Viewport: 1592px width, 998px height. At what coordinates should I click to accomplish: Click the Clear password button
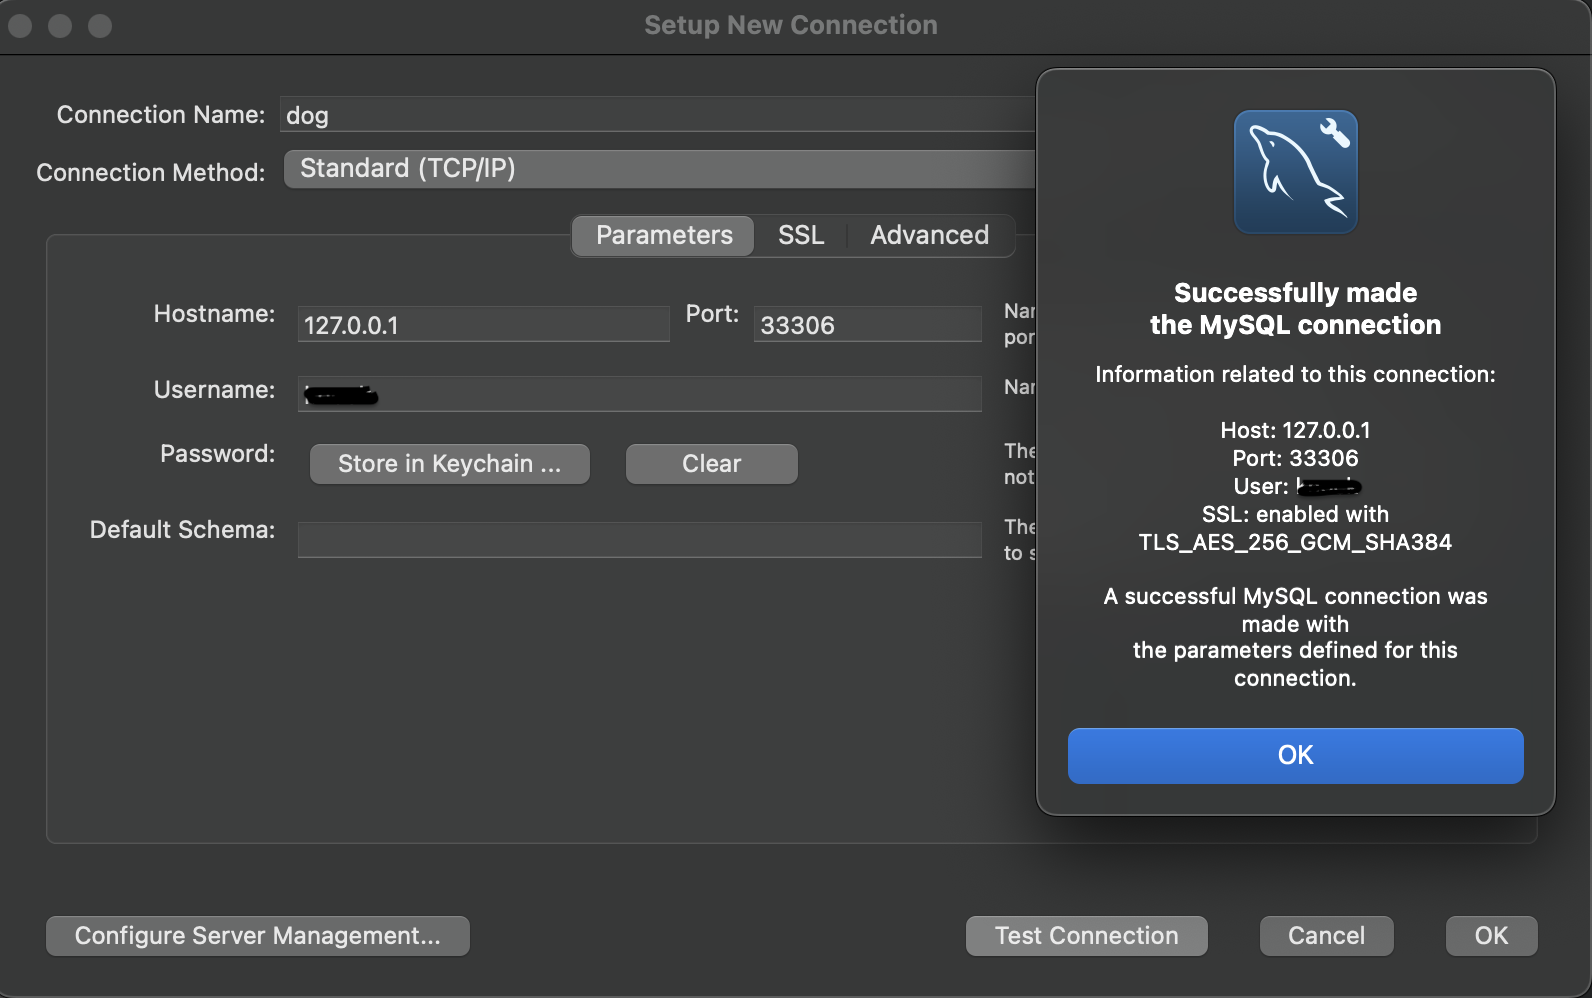[x=711, y=464]
